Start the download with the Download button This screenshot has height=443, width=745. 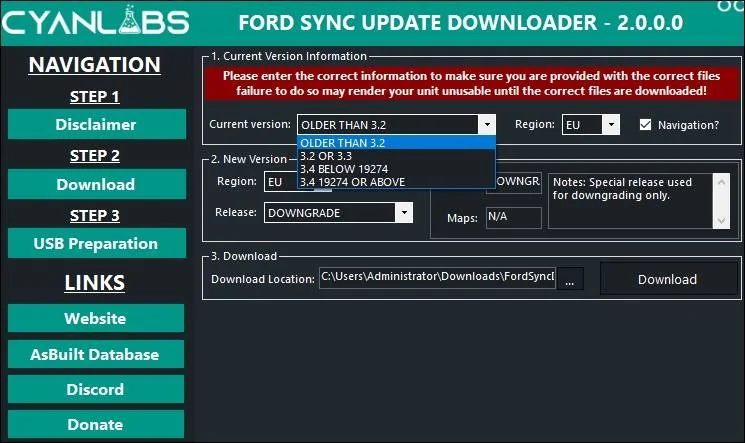(x=668, y=279)
